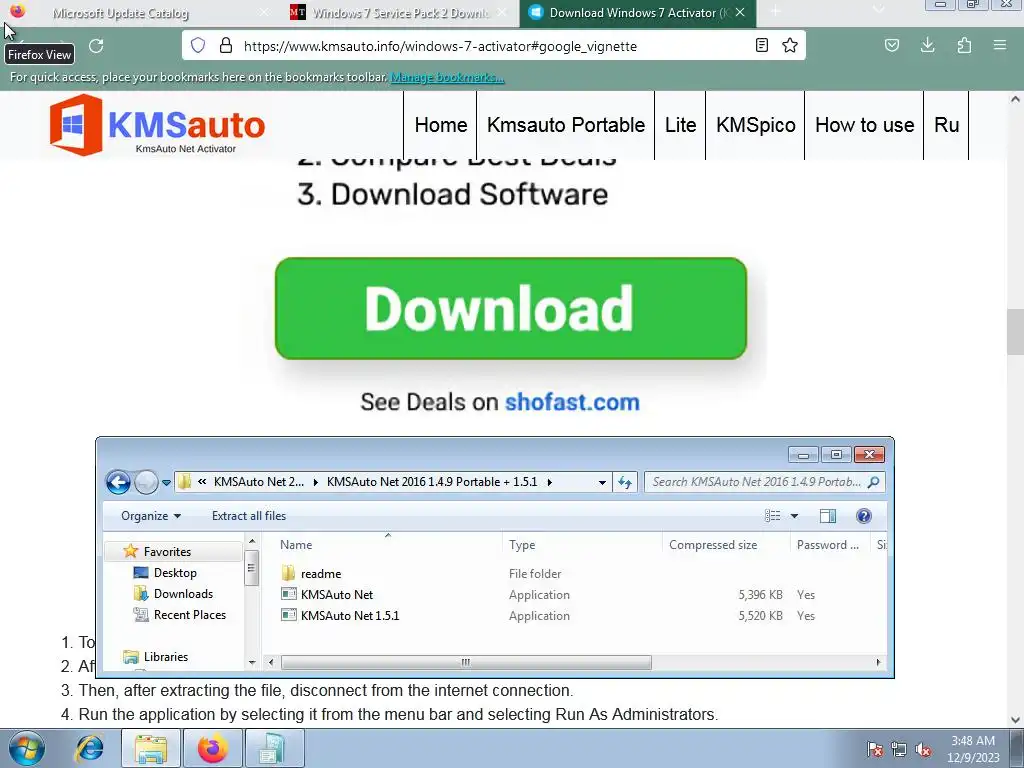This screenshot has height=768, width=1024.
Task: Select the Download Windows 7 Activator tab
Action: tap(637, 12)
